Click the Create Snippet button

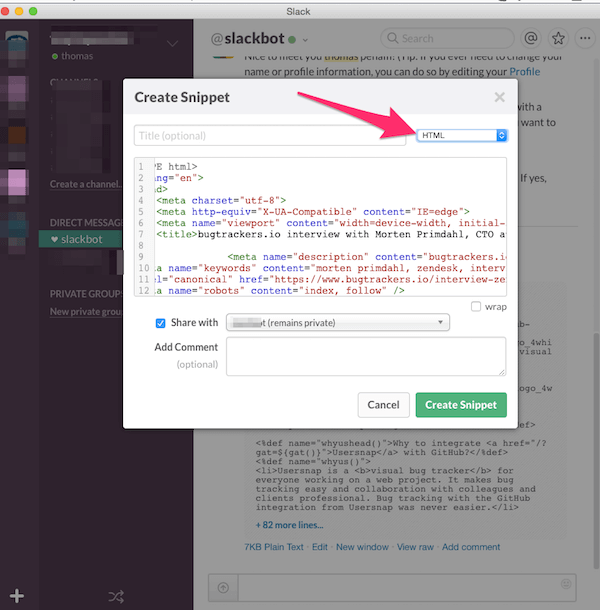pos(461,405)
